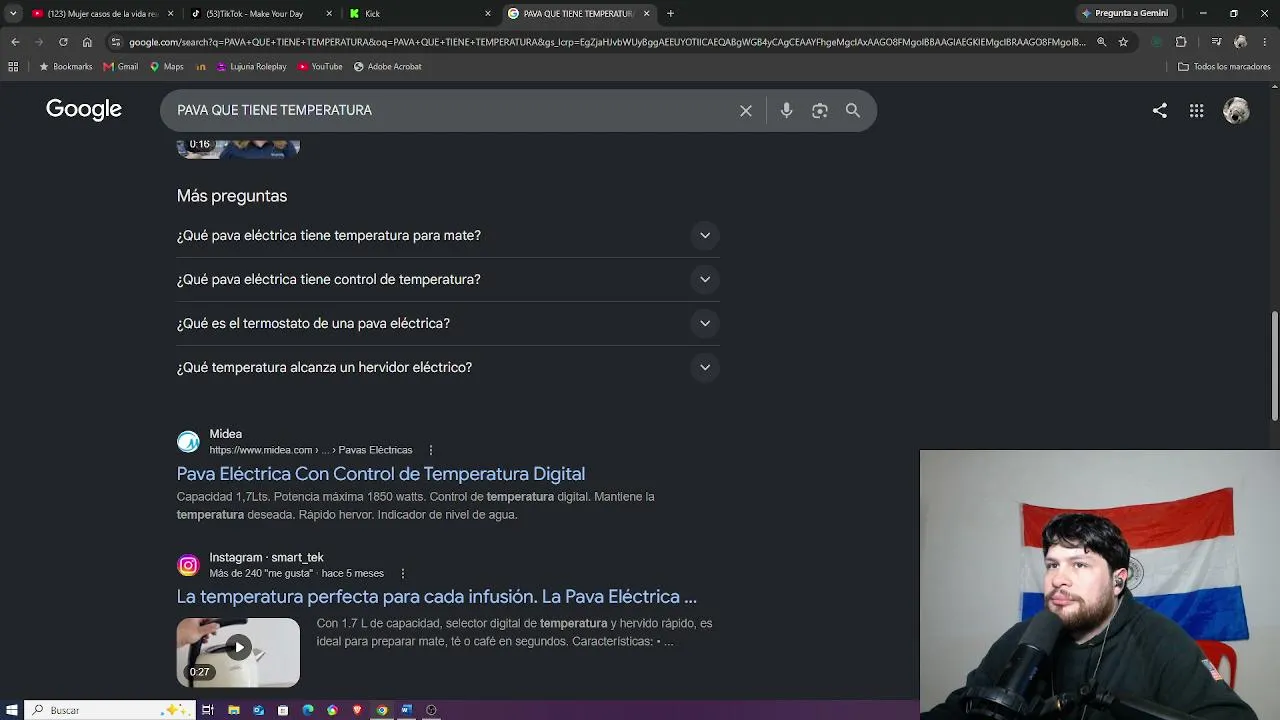Open Midea 'Pava Eléctrica Con Control de Temperatura Digital' result
This screenshot has width=1280, height=720.
pyautogui.click(x=381, y=474)
